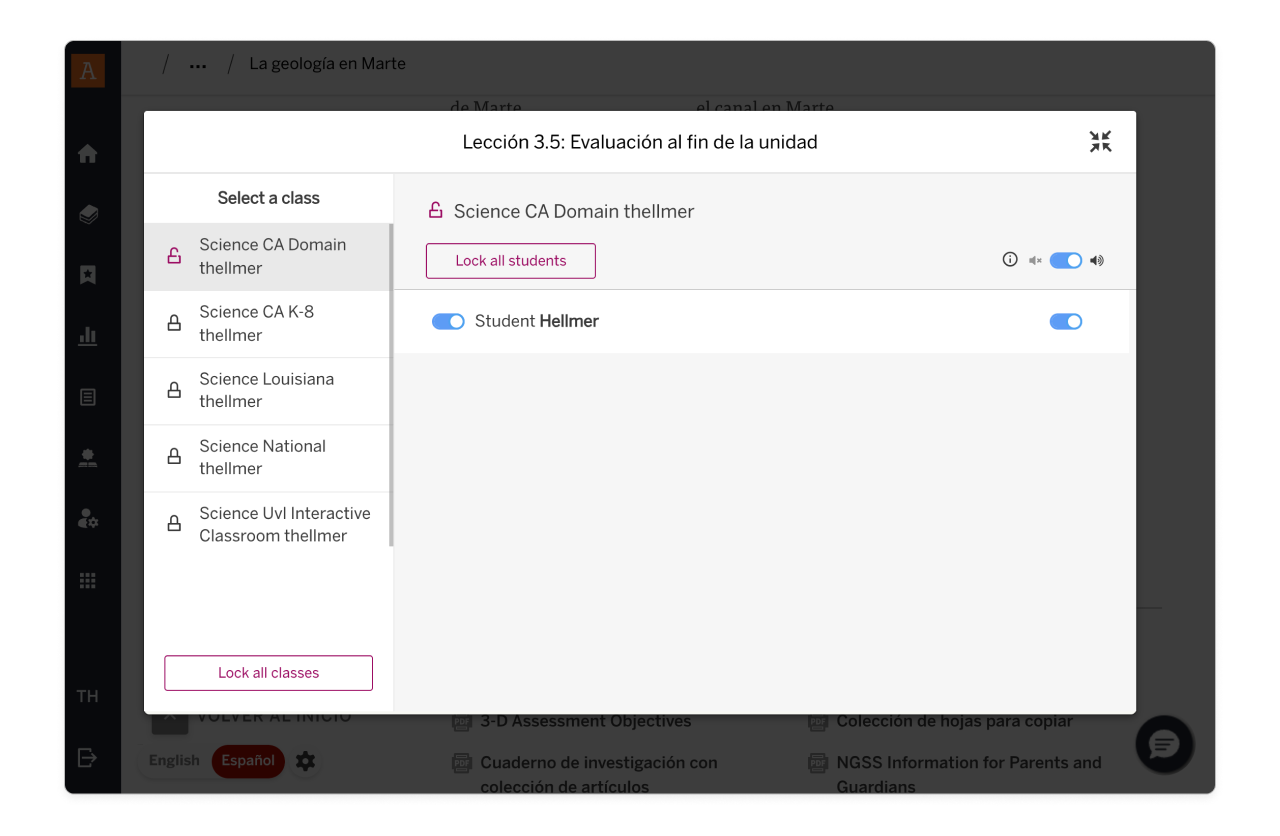1280x836 pixels.
Task: Click the Lock all students button
Action: [x=510, y=260]
